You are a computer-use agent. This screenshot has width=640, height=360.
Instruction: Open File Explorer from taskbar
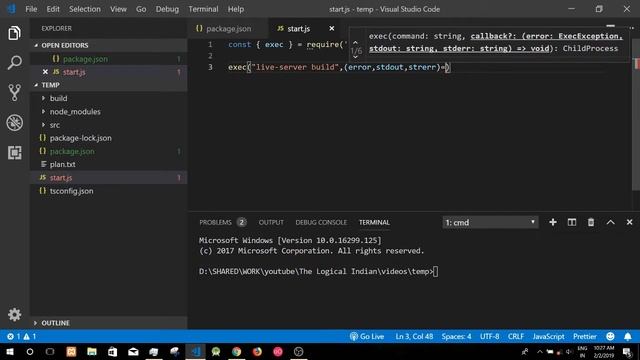pyautogui.click(x=92, y=351)
